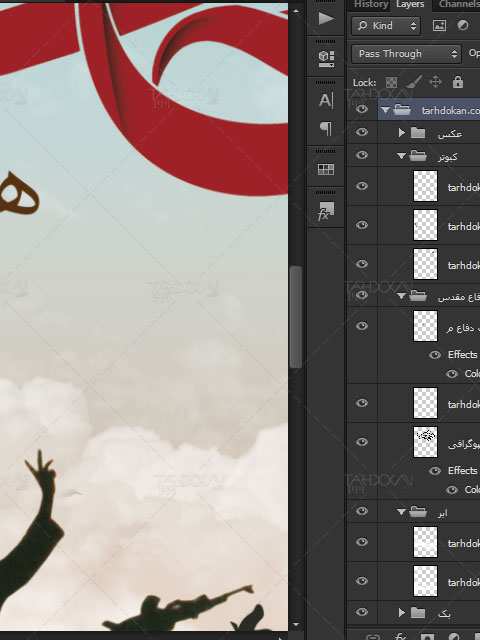Open the Kind filter dropdown

pos(386,26)
